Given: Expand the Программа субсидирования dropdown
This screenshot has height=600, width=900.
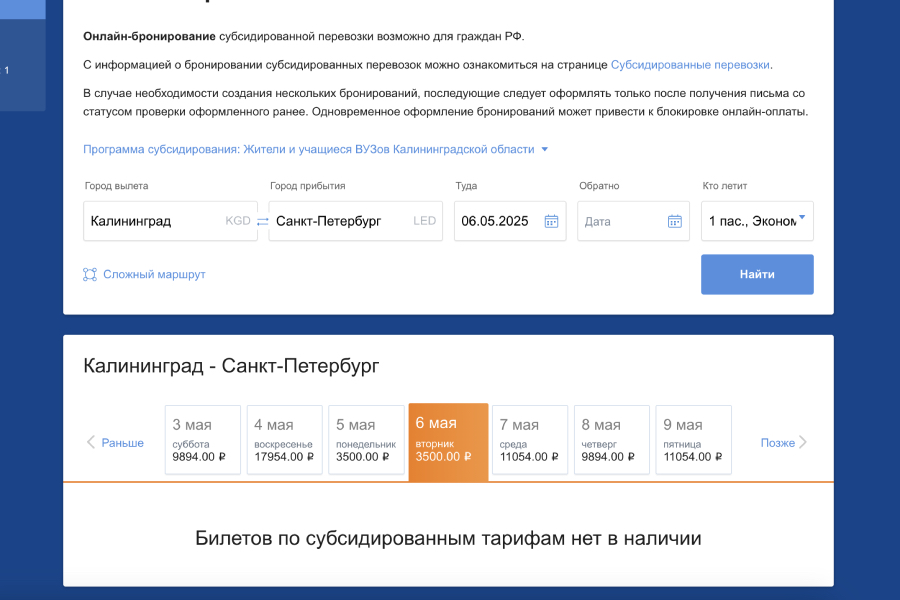Looking at the screenshot, I should 544,150.
